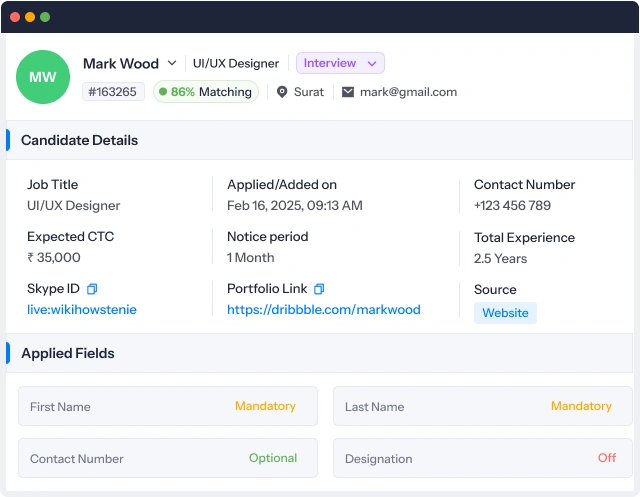
Task: Select the First Name field row
Action: pyautogui.click(x=168, y=406)
